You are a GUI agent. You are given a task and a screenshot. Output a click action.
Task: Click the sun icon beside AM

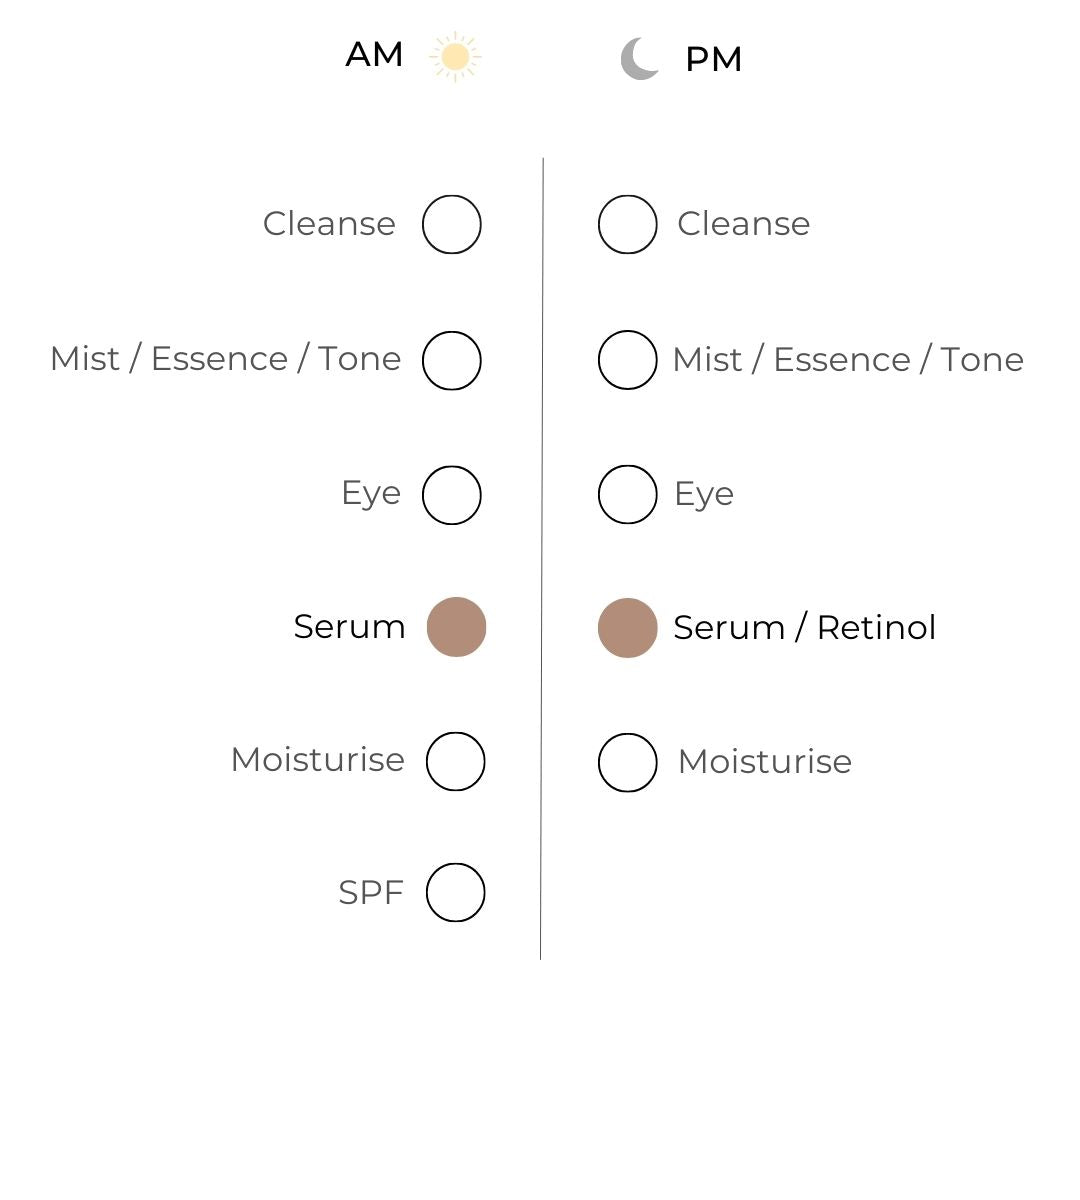pos(455,56)
